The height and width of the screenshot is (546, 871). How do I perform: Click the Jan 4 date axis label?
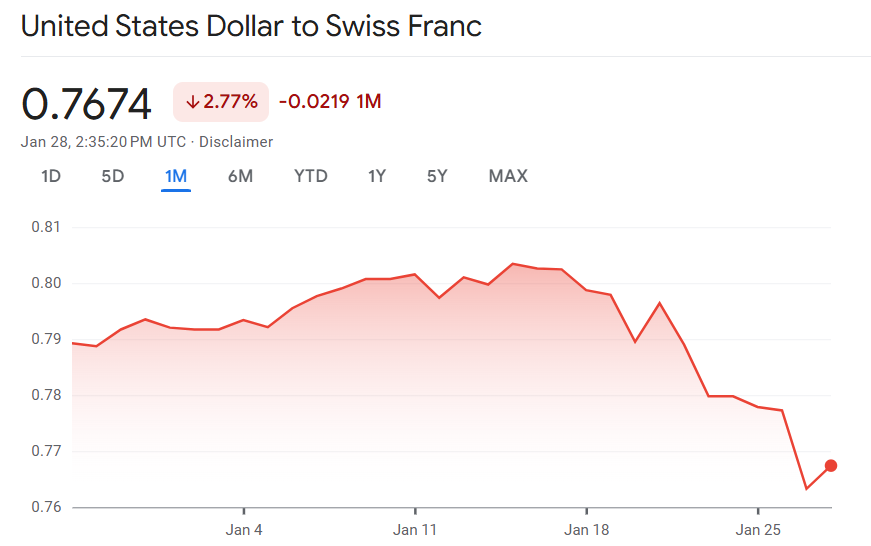click(x=244, y=528)
